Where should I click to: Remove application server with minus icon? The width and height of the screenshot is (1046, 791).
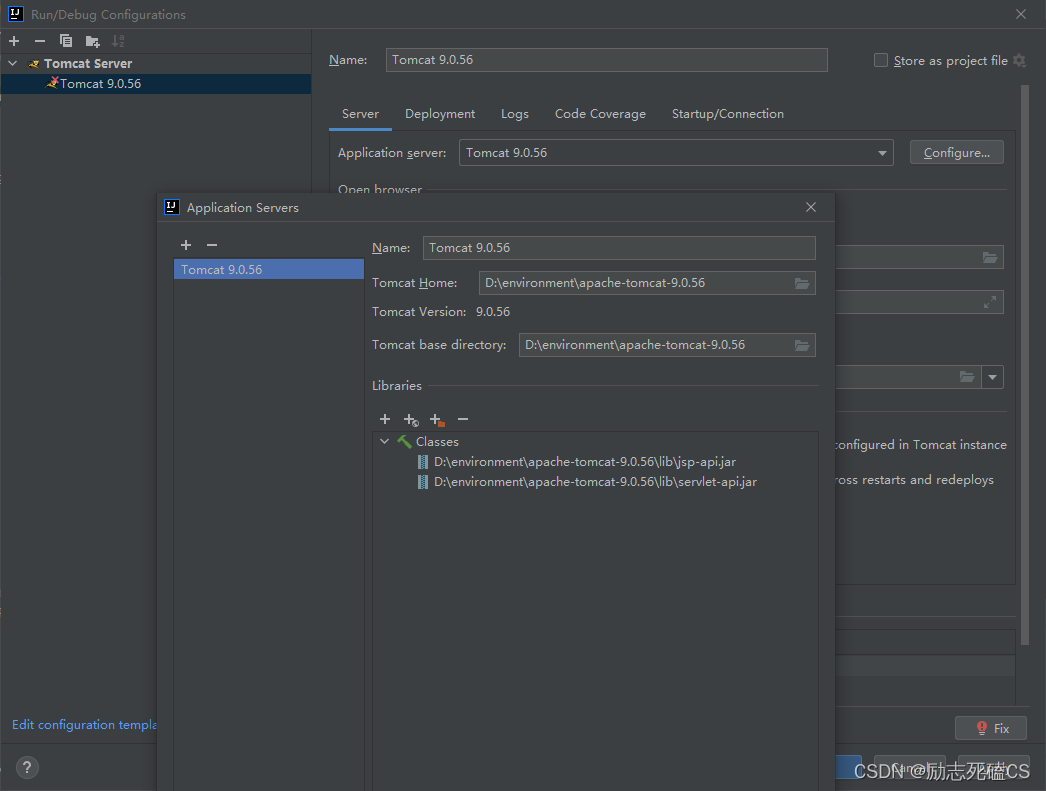pyautogui.click(x=212, y=245)
